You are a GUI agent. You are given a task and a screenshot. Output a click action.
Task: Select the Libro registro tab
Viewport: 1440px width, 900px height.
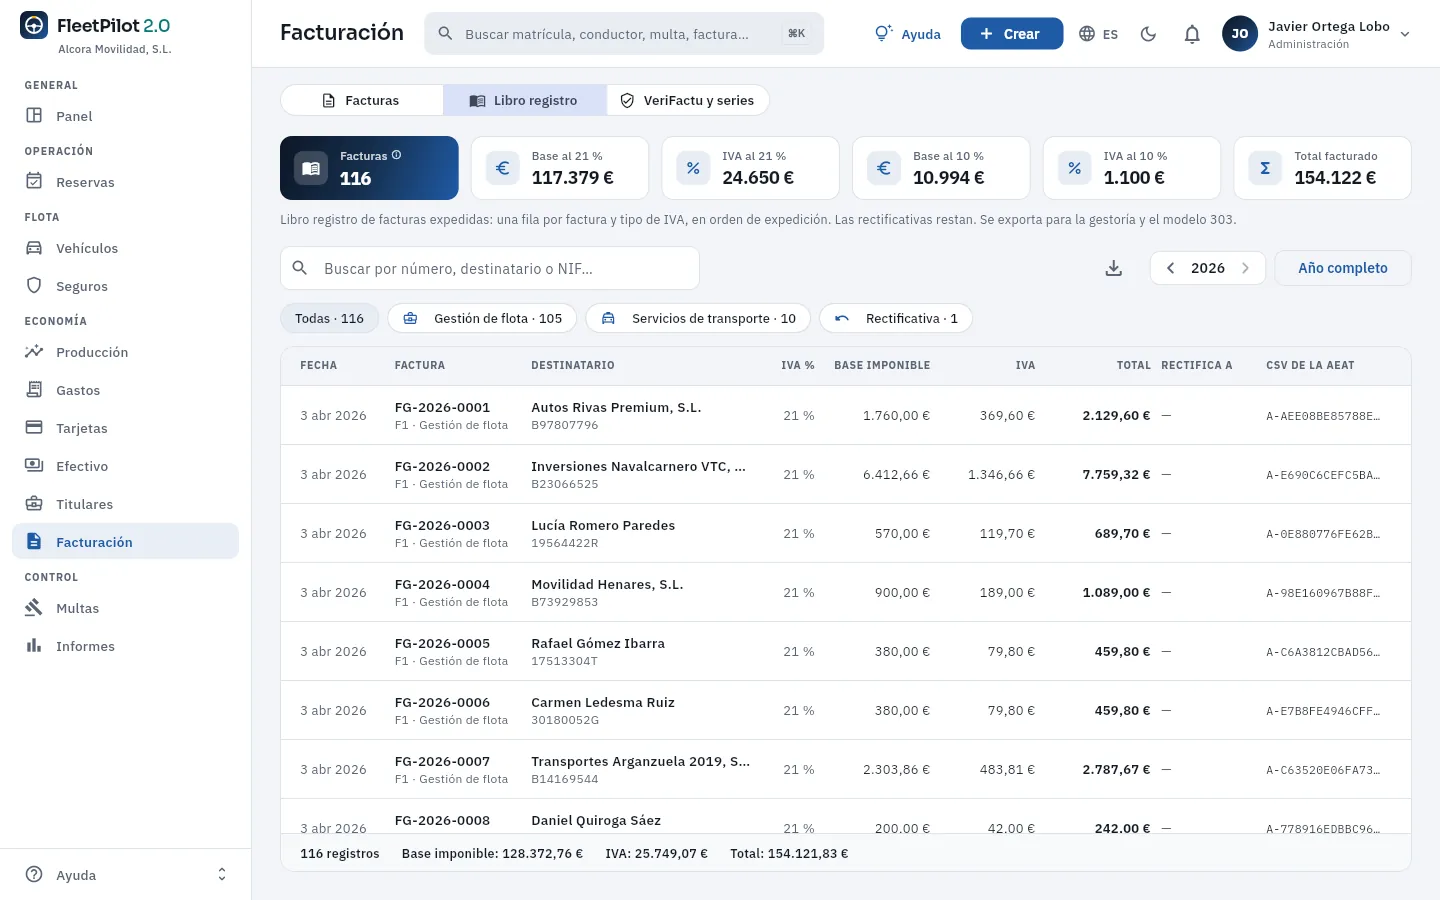pyautogui.click(x=525, y=100)
